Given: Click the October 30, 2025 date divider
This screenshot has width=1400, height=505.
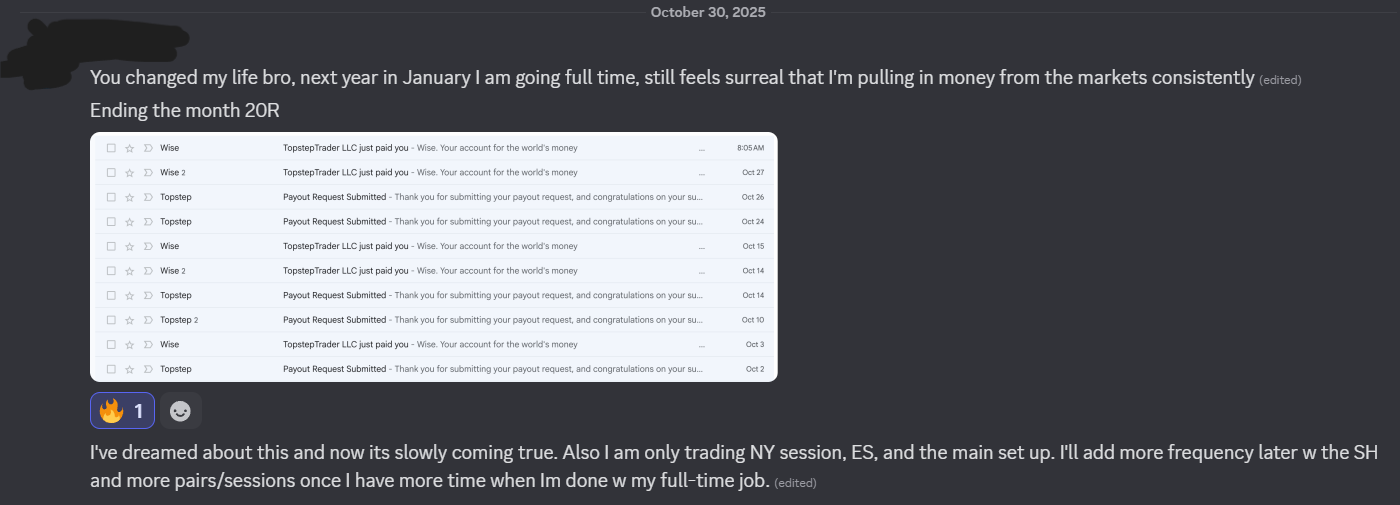Looking at the screenshot, I should pyautogui.click(x=707, y=12).
